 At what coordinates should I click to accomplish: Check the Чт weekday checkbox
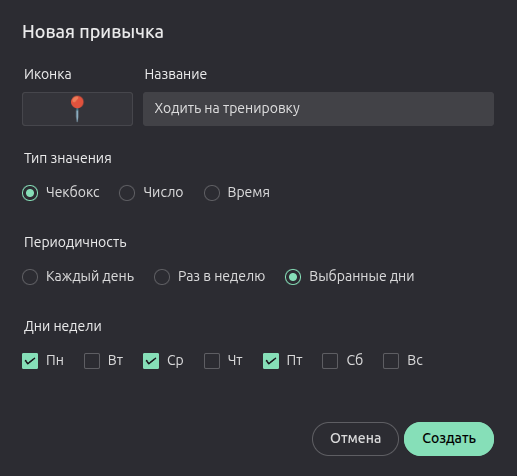pos(212,361)
